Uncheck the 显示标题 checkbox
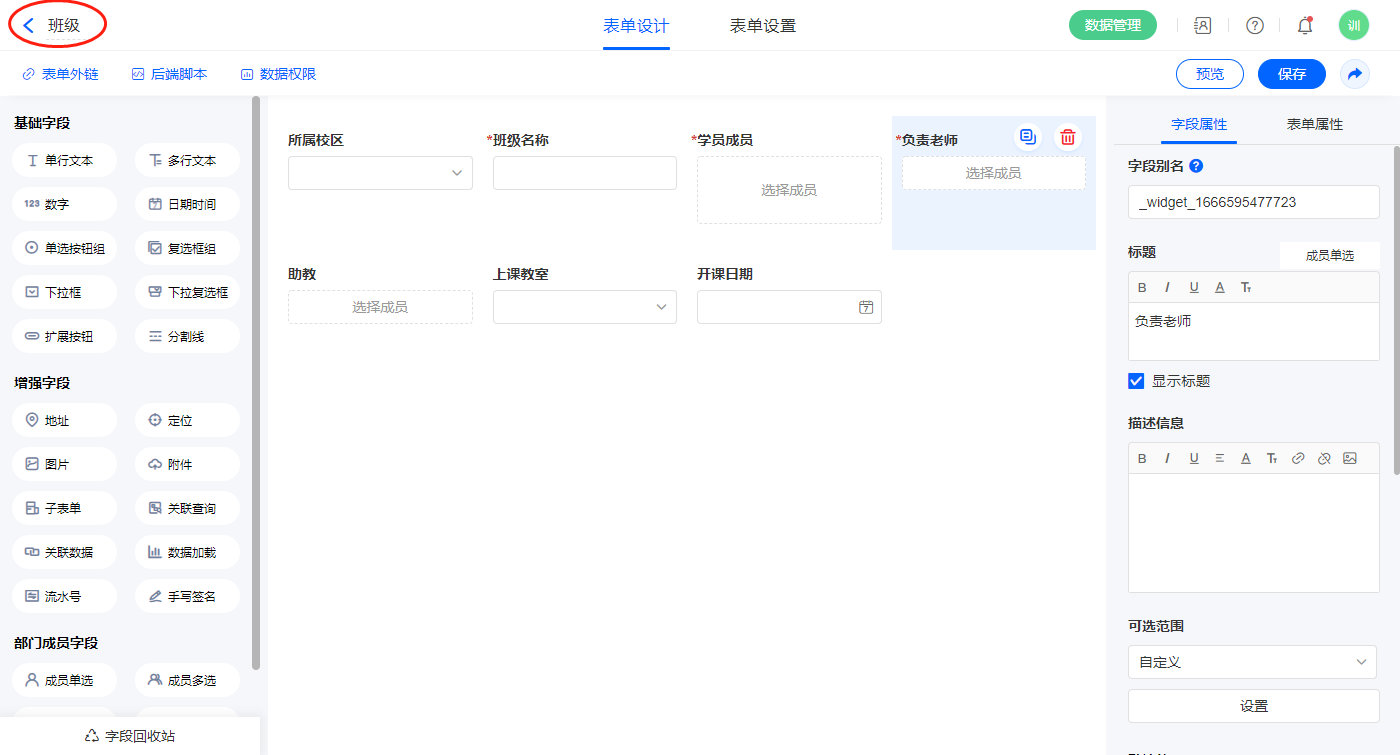This screenshot has height=755, width=1400. pyautogui.click(x=1136, y=381)
